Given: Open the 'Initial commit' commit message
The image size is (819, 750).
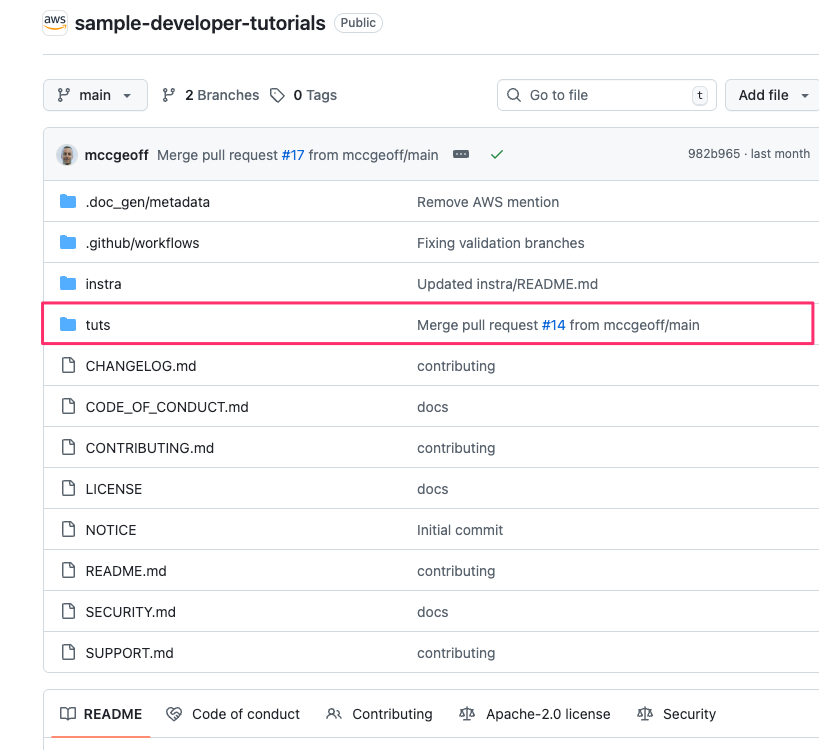Looking at the screenshot, I should (x=460, y=530).
